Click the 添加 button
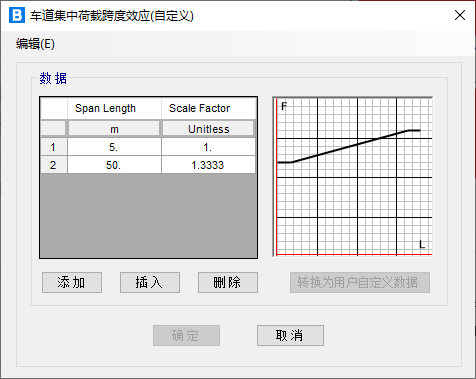Screen dimensions: 476x379 click(72, 283)
